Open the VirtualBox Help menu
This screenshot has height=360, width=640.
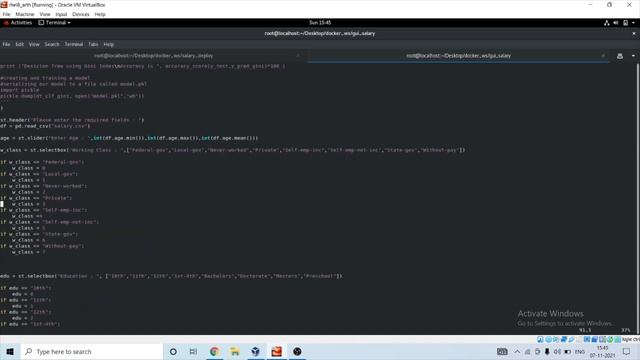pyautogui.click(x=100, y=14)
